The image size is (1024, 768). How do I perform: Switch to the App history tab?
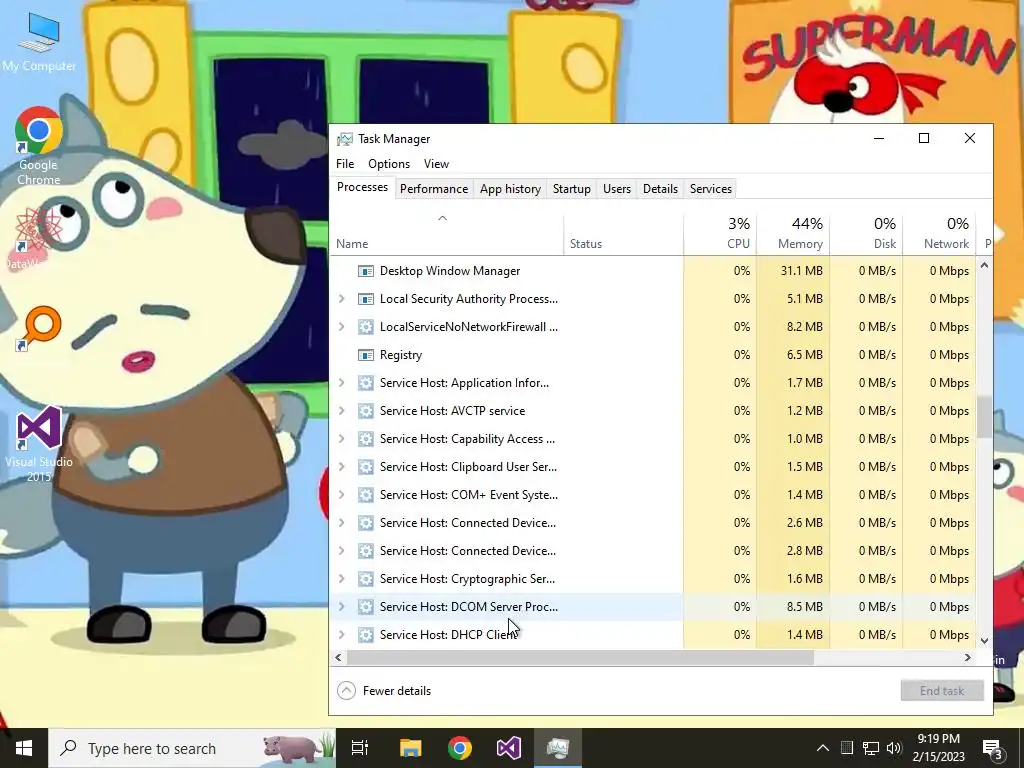tap(510, 189)
